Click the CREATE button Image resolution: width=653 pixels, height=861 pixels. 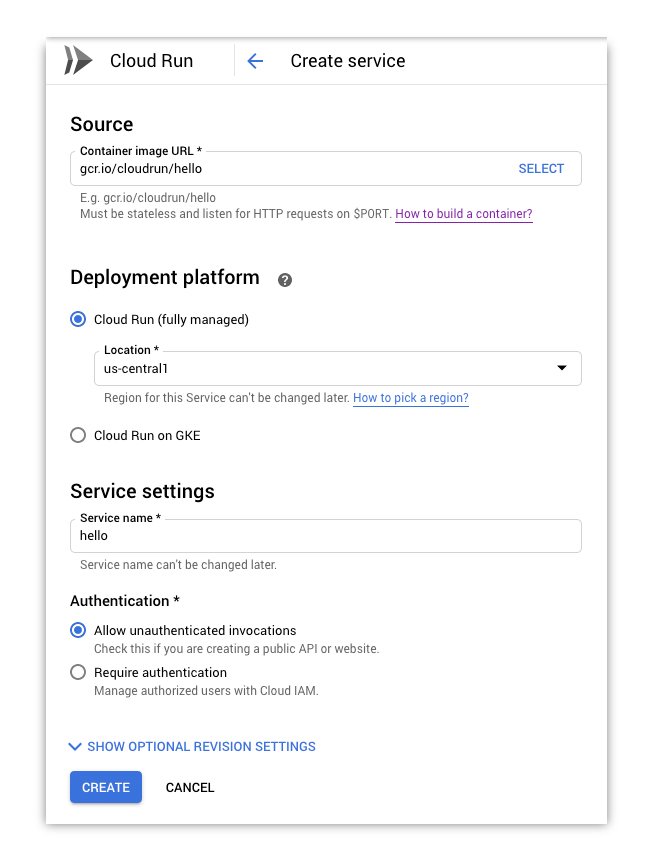(x=105, y=787)
